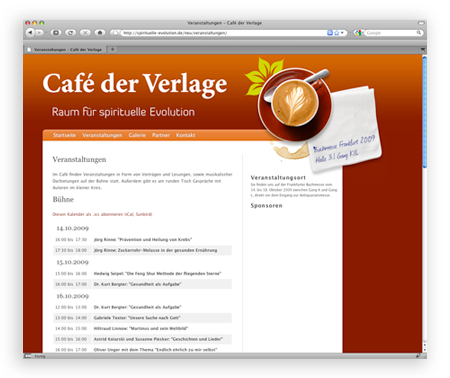
Task: Open the Galerie navigation item
Action: click(x=137, y=135)
